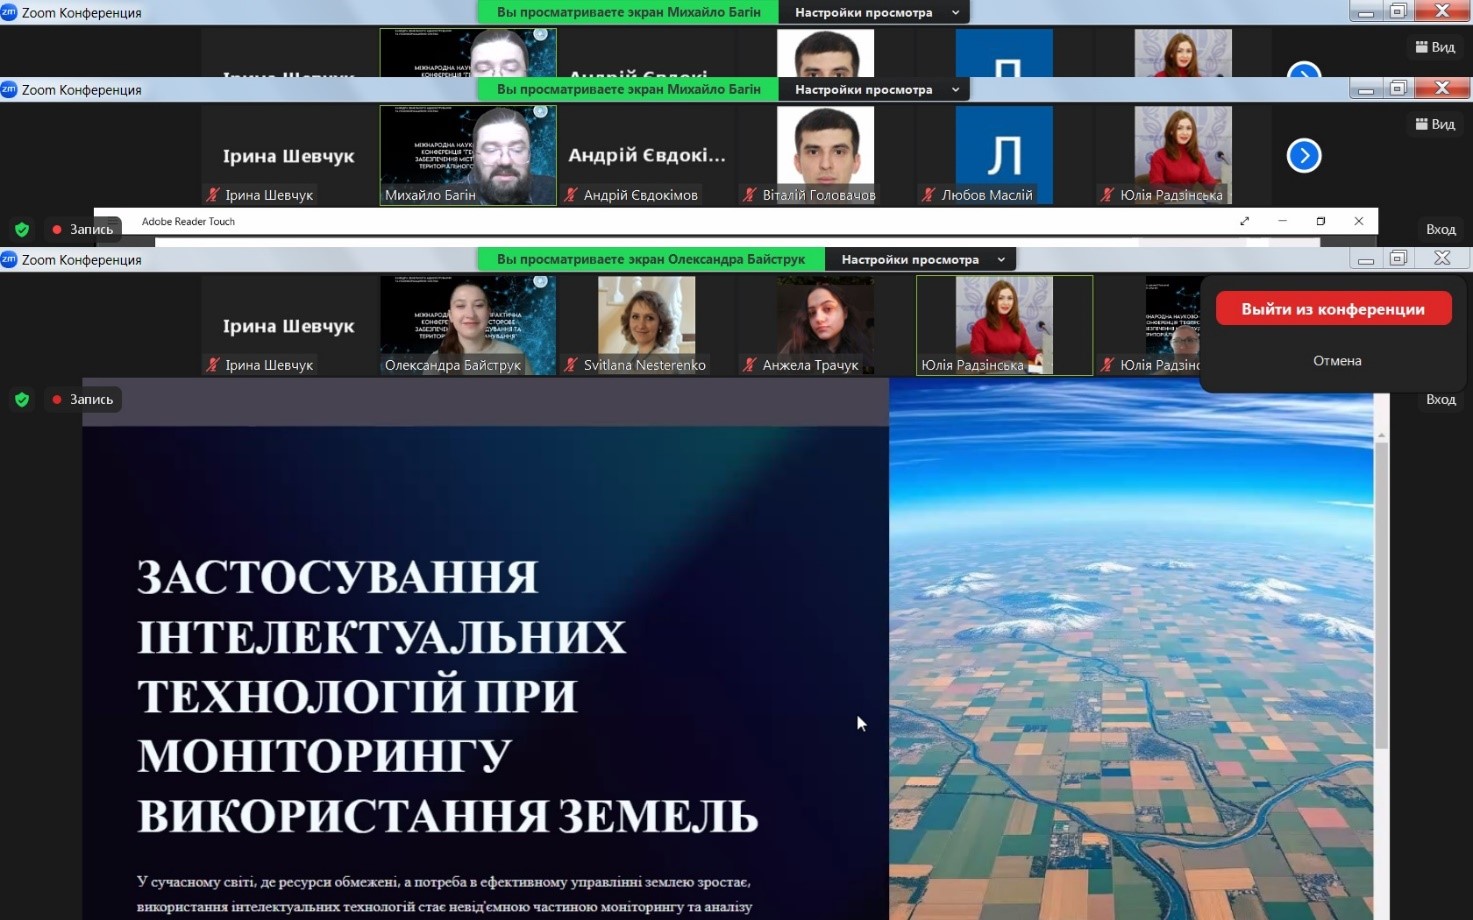Select Ірина Шевчук's tile in the bottom window
This screenshot has height=920, width=1473.
coord(289,325)
